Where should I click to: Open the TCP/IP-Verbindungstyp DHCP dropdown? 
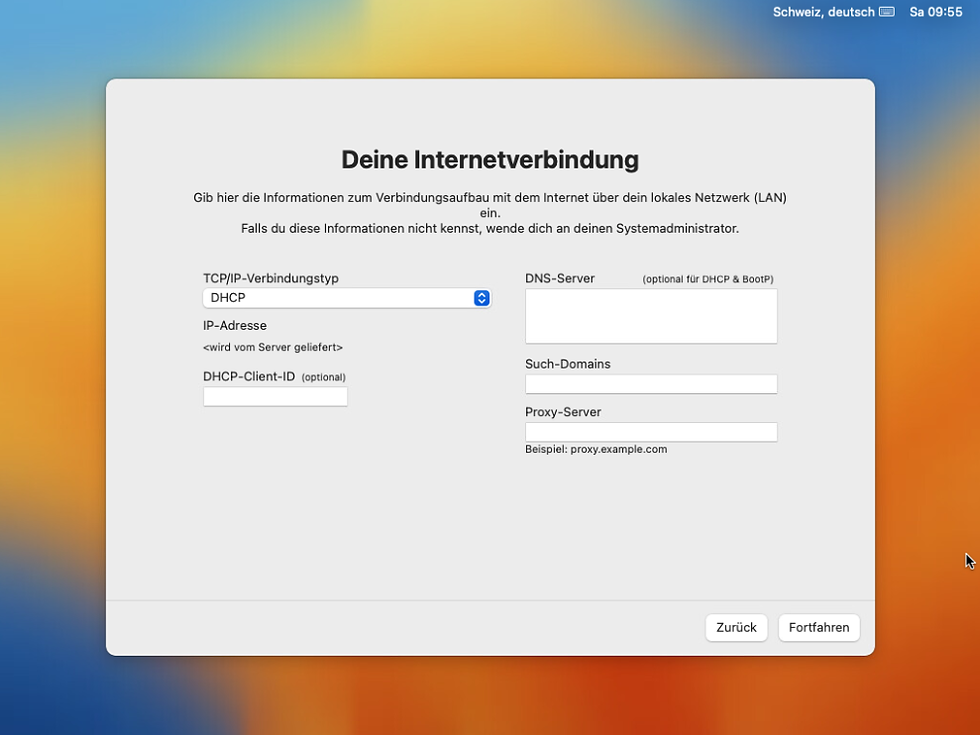pos(347,298)
